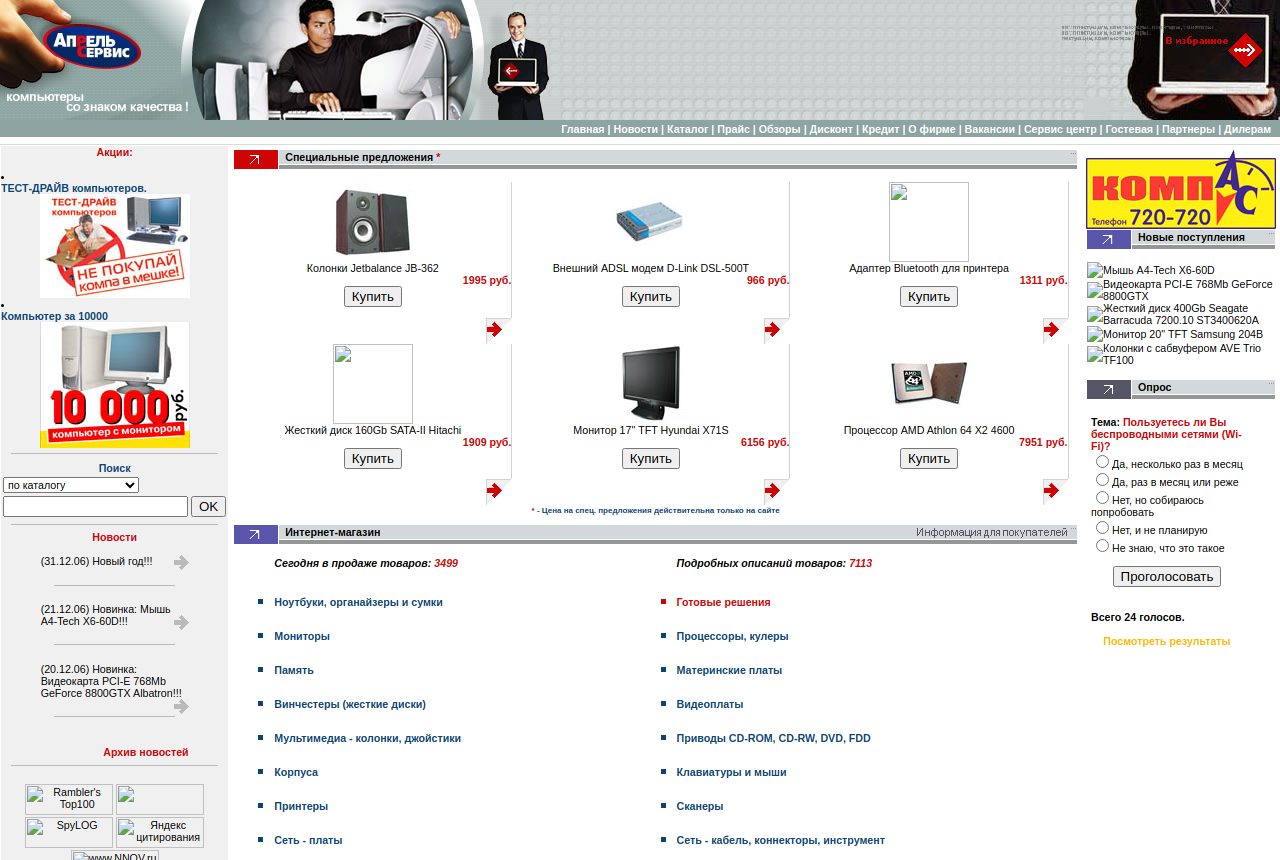Open D-Link DSL-500T modem image
The height and width of the screenshot is (860, 1280).
[650, 222]
